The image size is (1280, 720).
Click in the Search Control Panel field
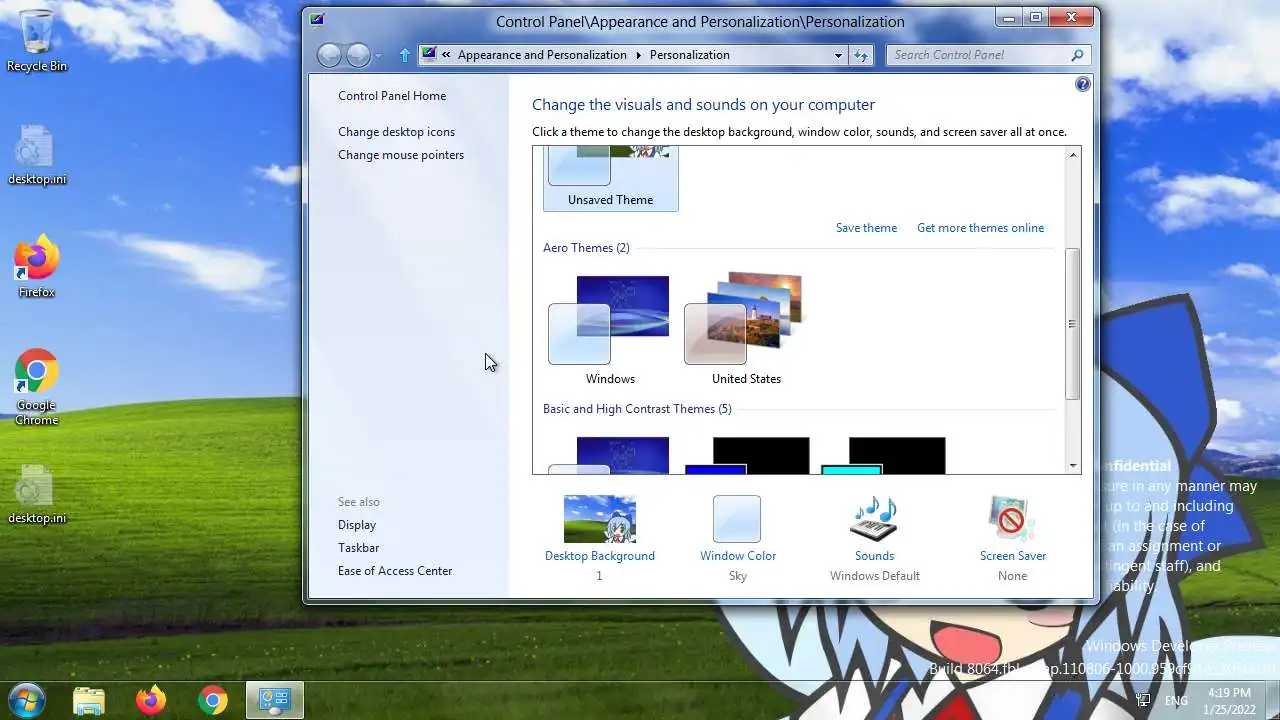[x=978, y=55]
